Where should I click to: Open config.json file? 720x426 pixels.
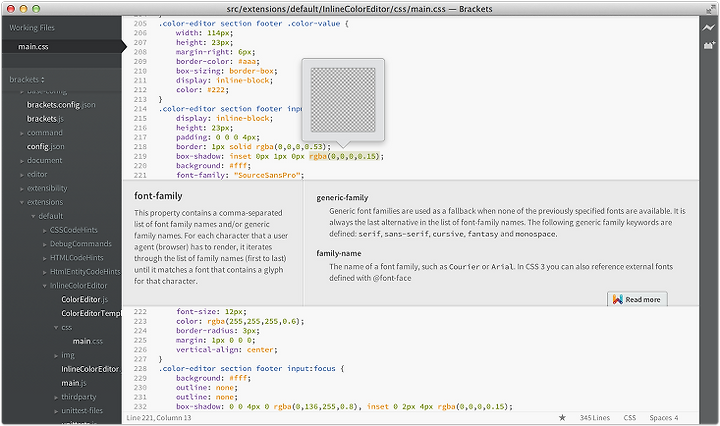[x=45, y=146]
